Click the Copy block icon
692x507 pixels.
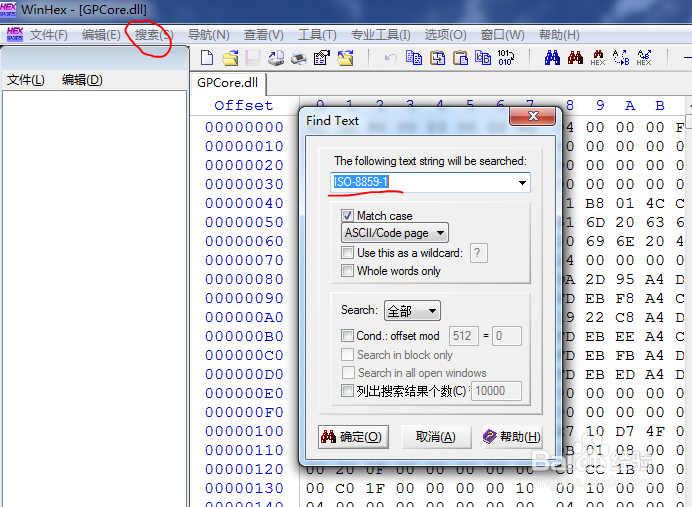(414, 58)
